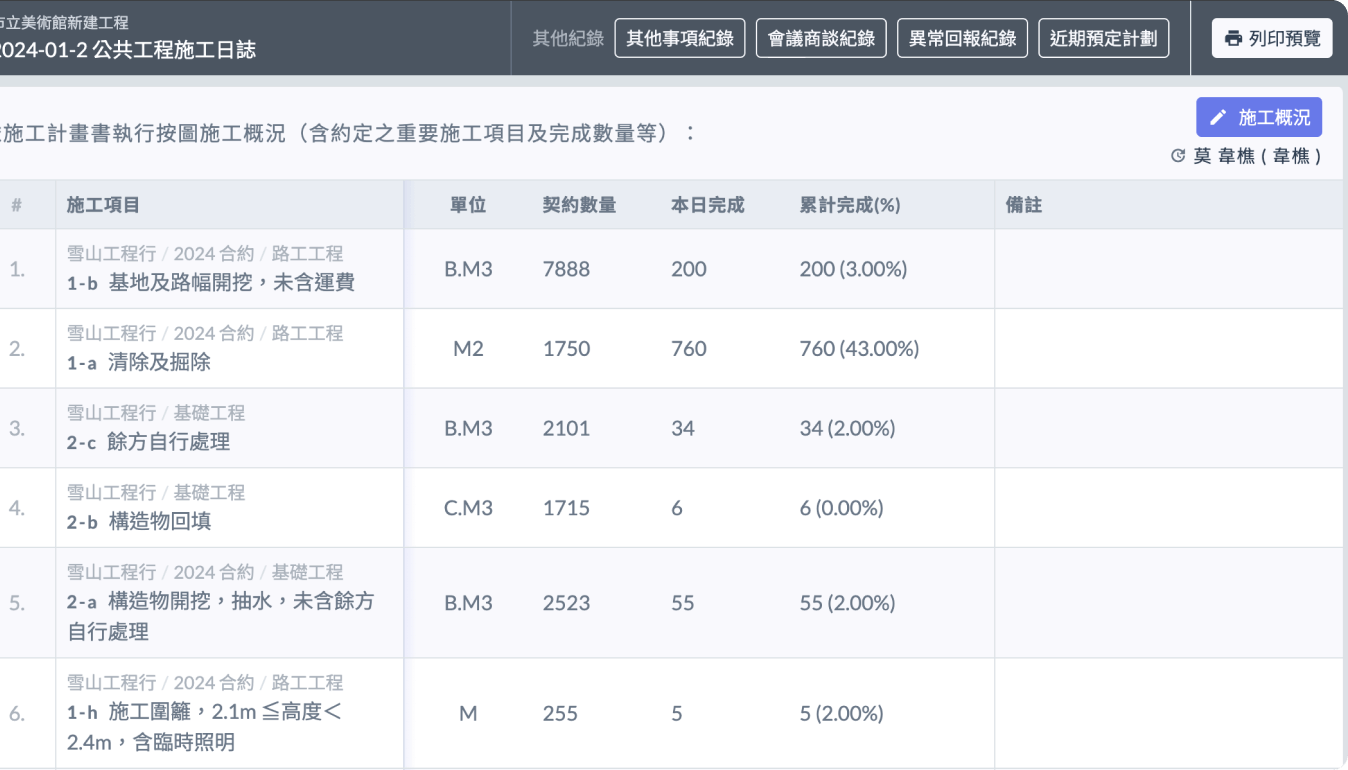Open 會議商談紀錄 record
The image size is (1348, 770).
[x=821, y=38]
